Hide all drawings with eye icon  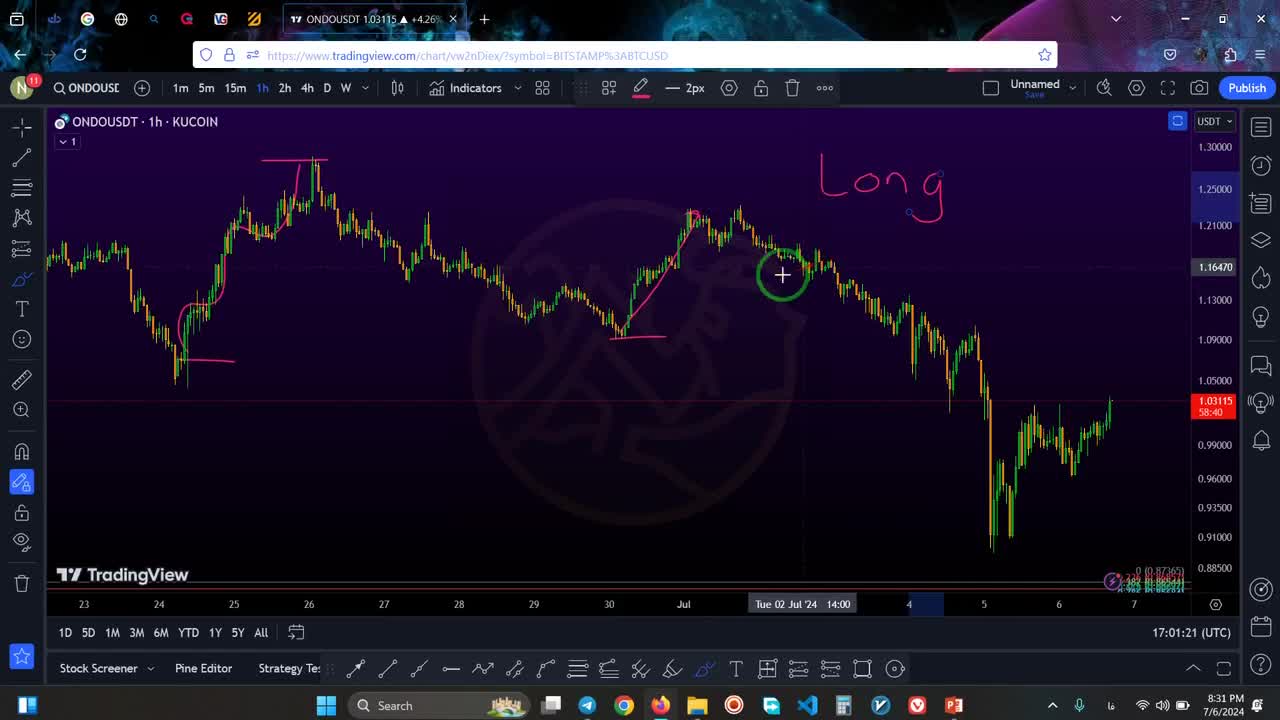[x=21, y=542]
